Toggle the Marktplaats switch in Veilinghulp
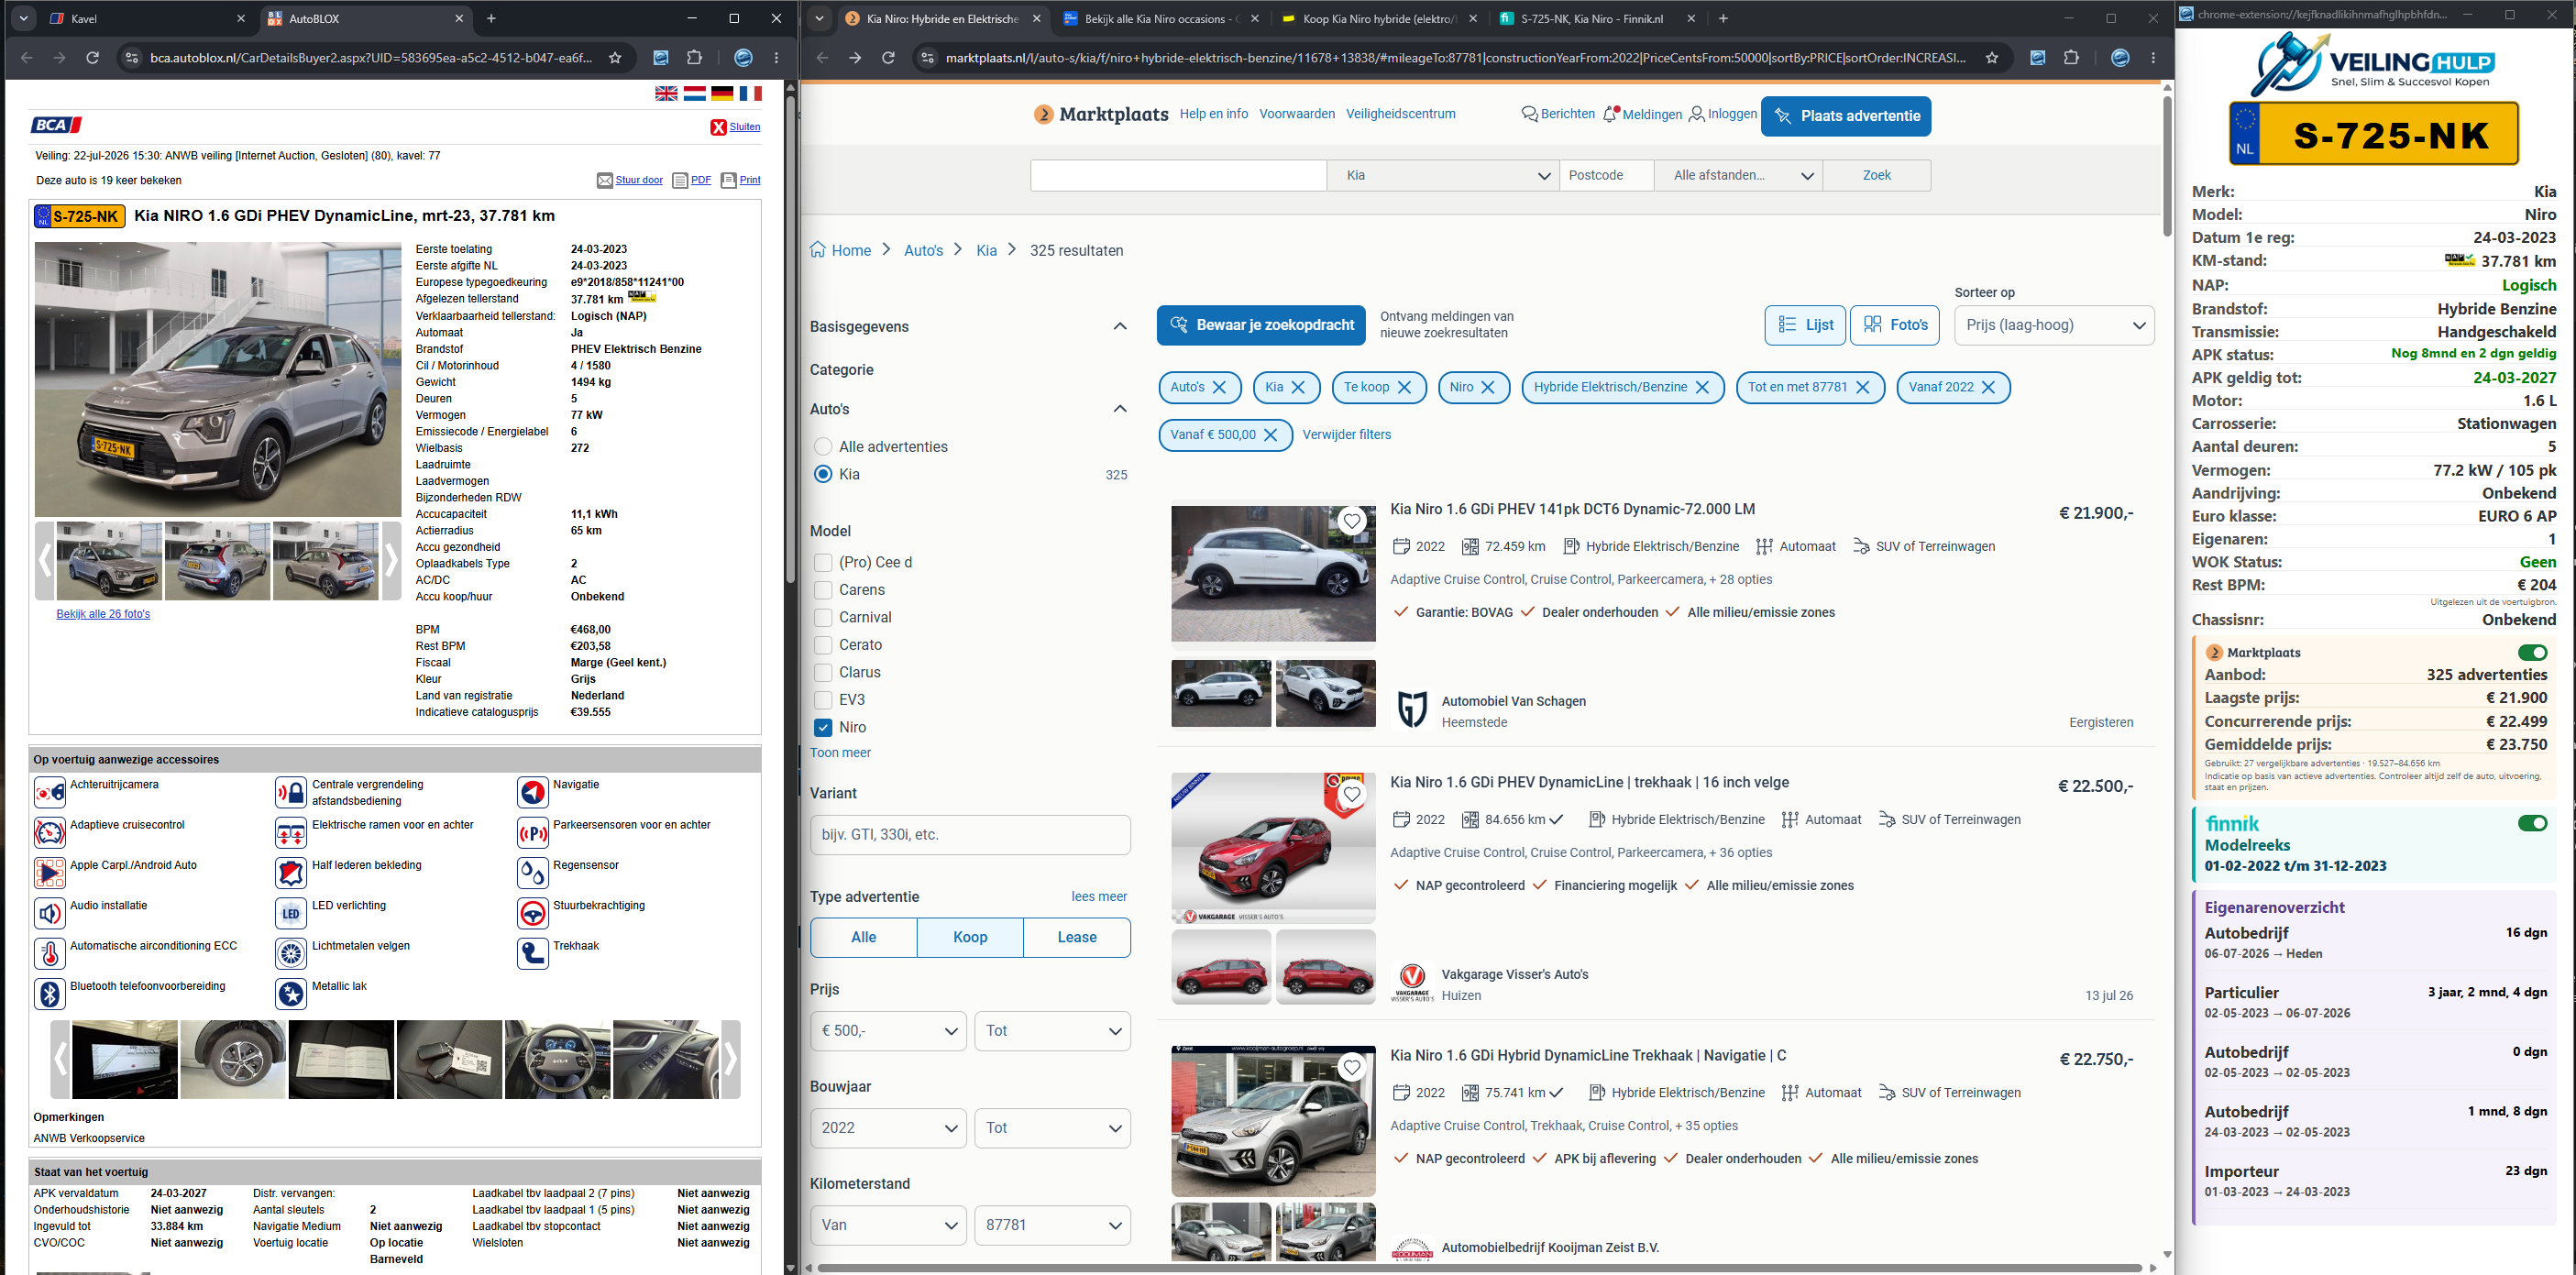 tap(2532, 653)
